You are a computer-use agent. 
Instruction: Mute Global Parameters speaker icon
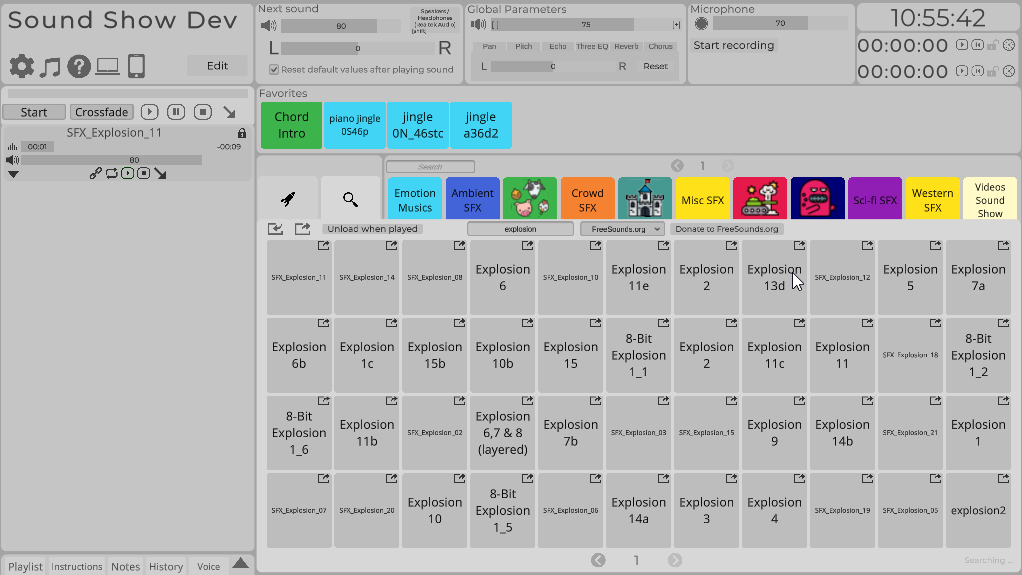point(478,25)
